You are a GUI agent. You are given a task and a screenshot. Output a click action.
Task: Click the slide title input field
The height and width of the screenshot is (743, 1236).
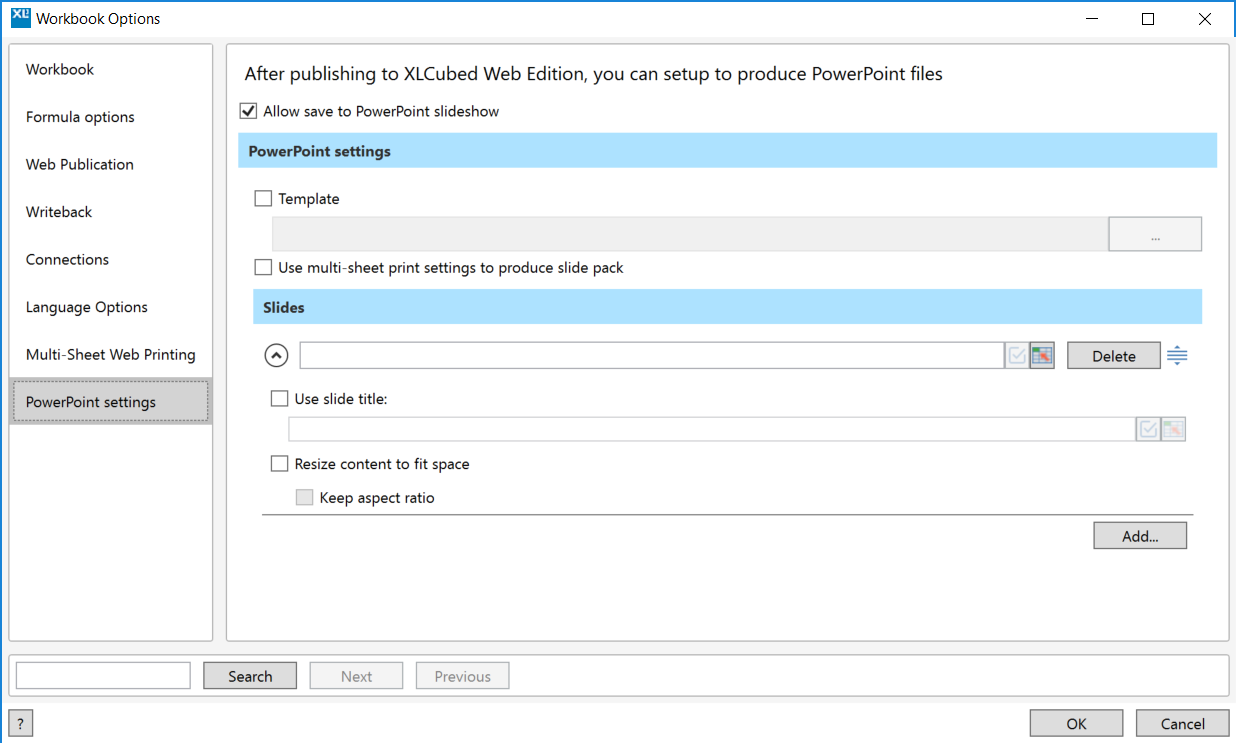click(712, 429)
